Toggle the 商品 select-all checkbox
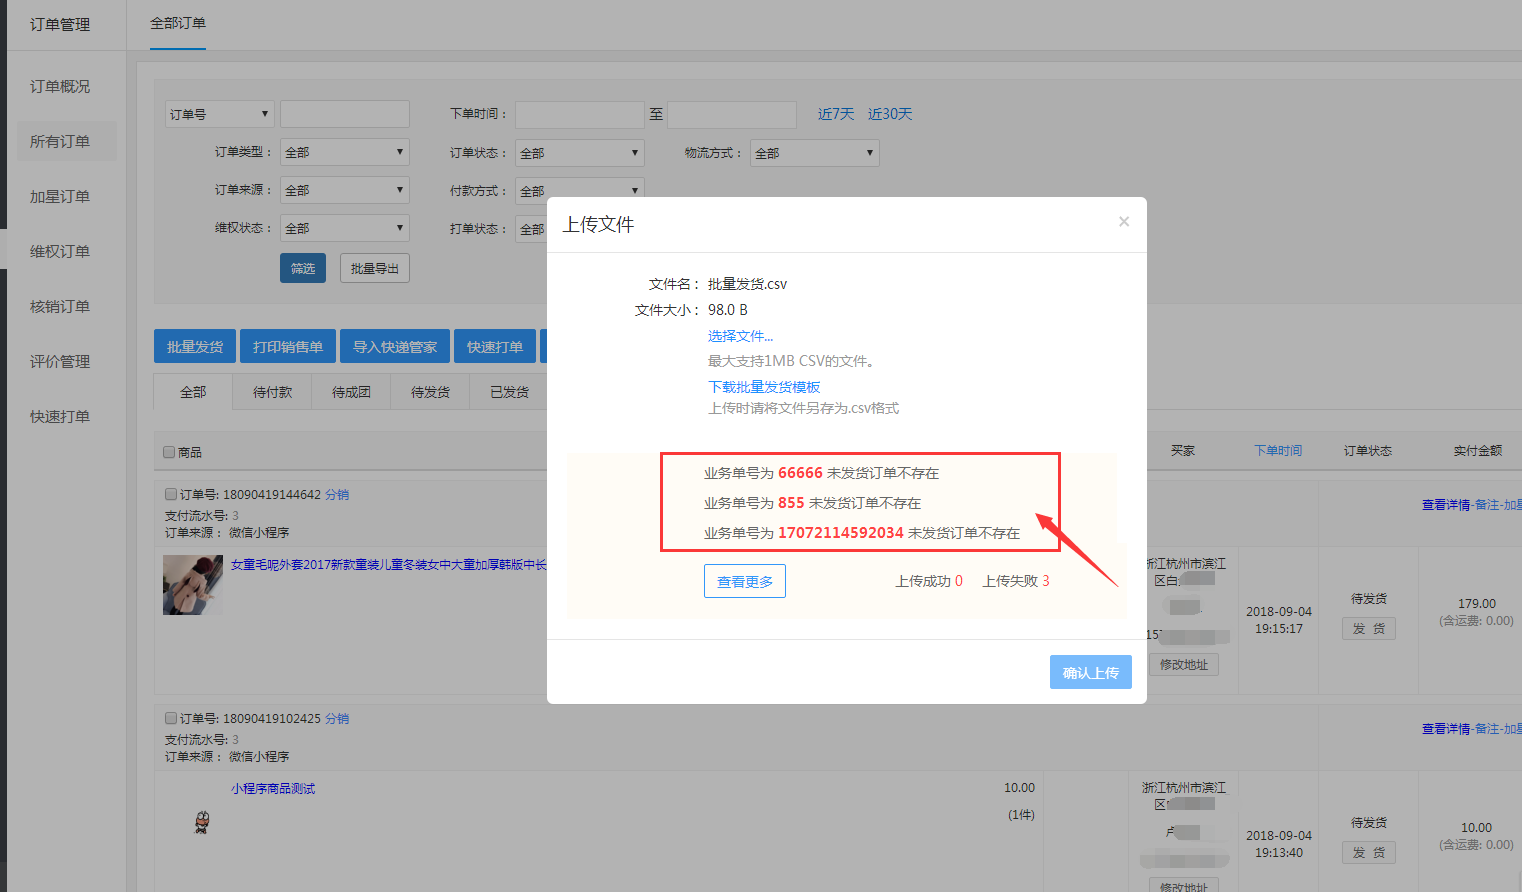 (x=170, y=452)
